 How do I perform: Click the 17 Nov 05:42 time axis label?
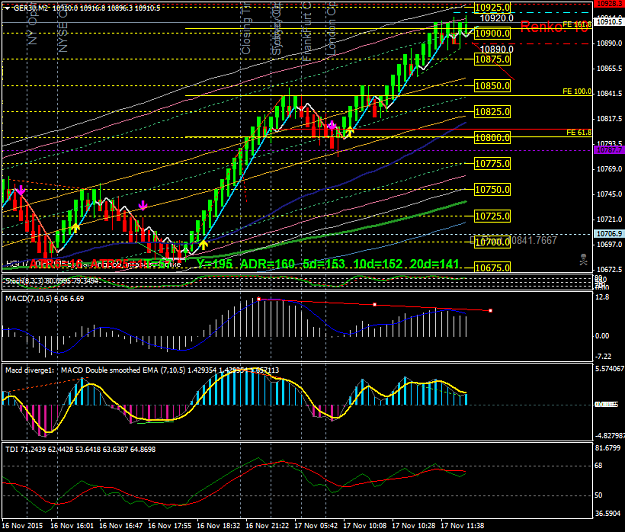click(x=316, y=526)
